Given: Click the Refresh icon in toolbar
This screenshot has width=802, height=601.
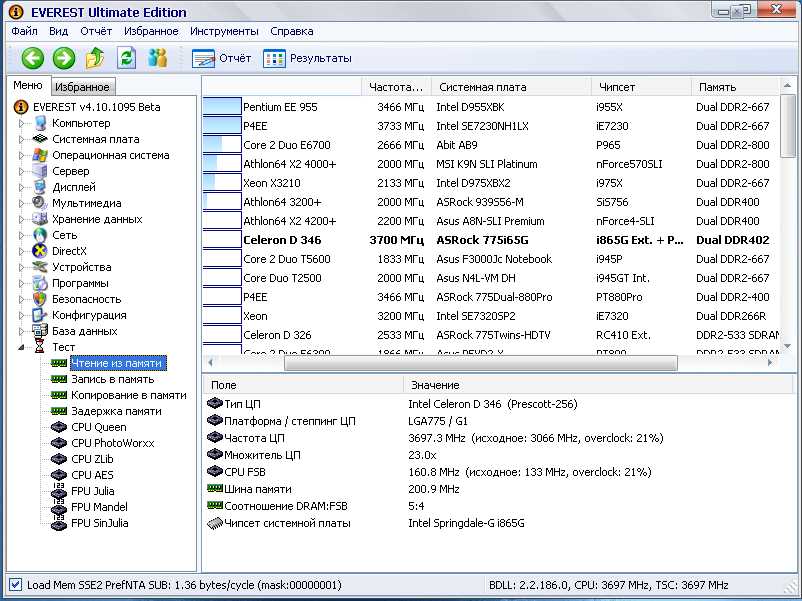Looking at the screenshot, I should [126, 58].
